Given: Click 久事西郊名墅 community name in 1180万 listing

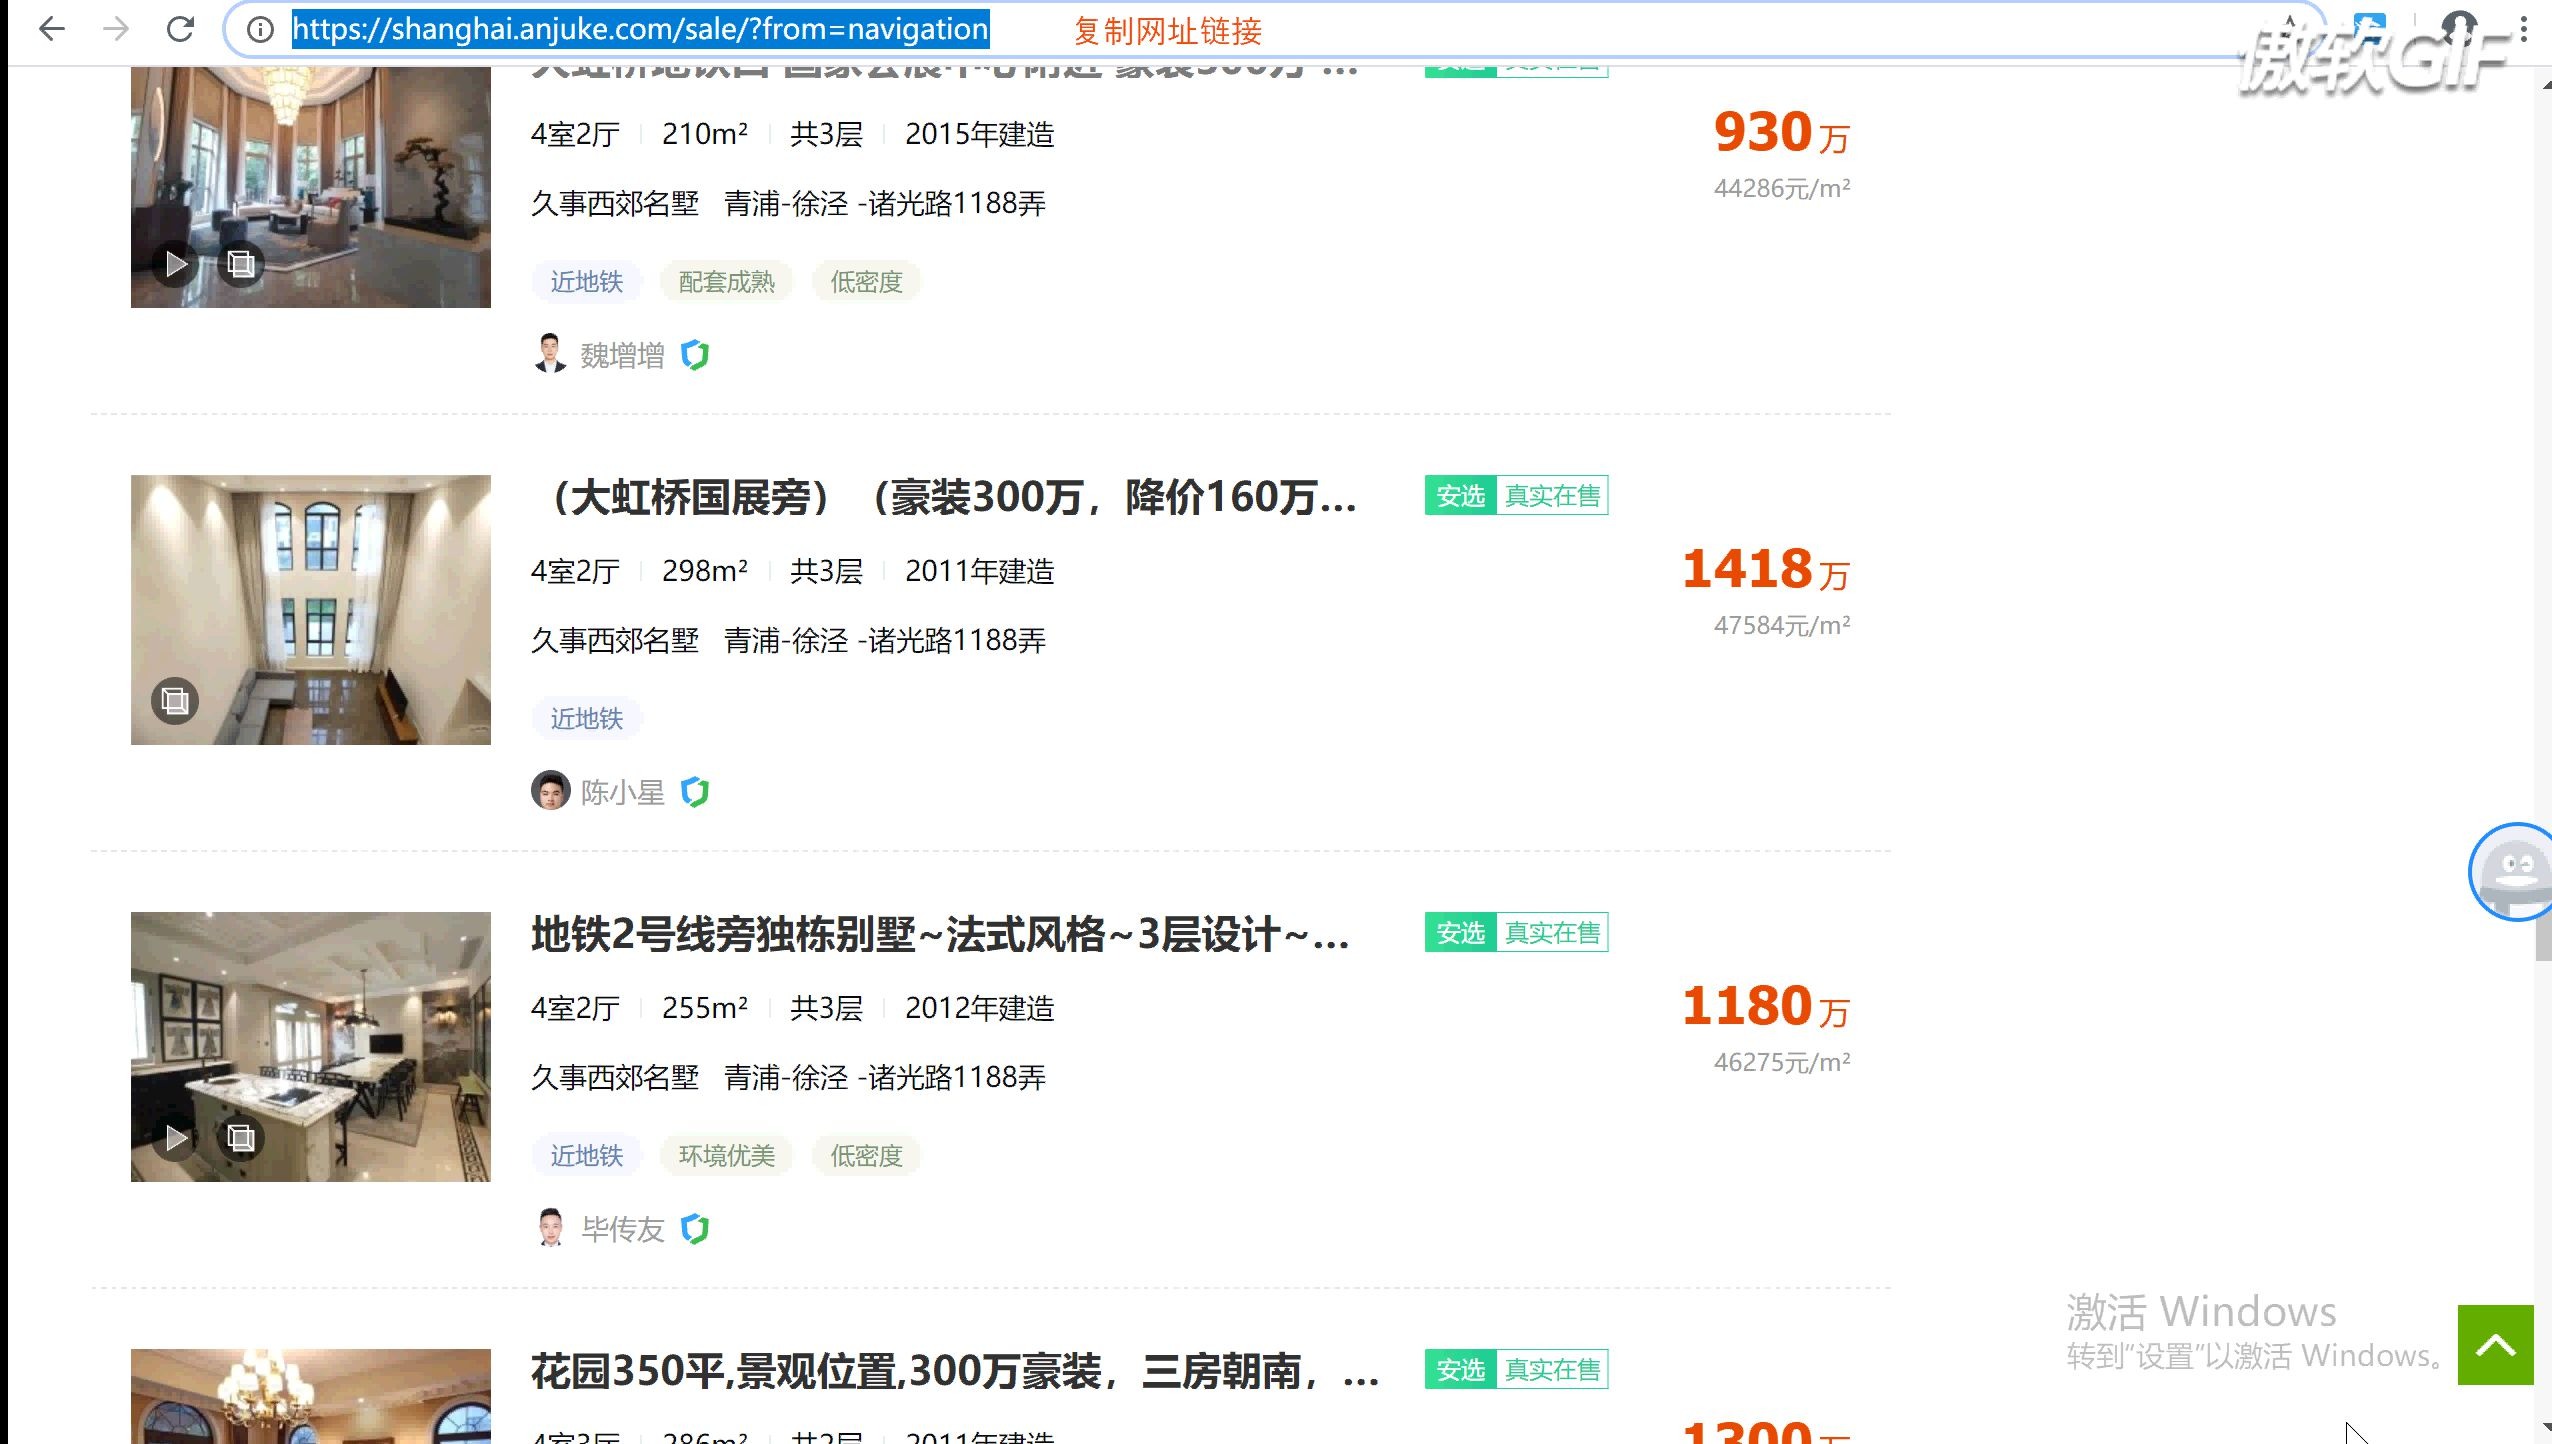Looking at the screenshot, I should click(x=615, y=1078).
